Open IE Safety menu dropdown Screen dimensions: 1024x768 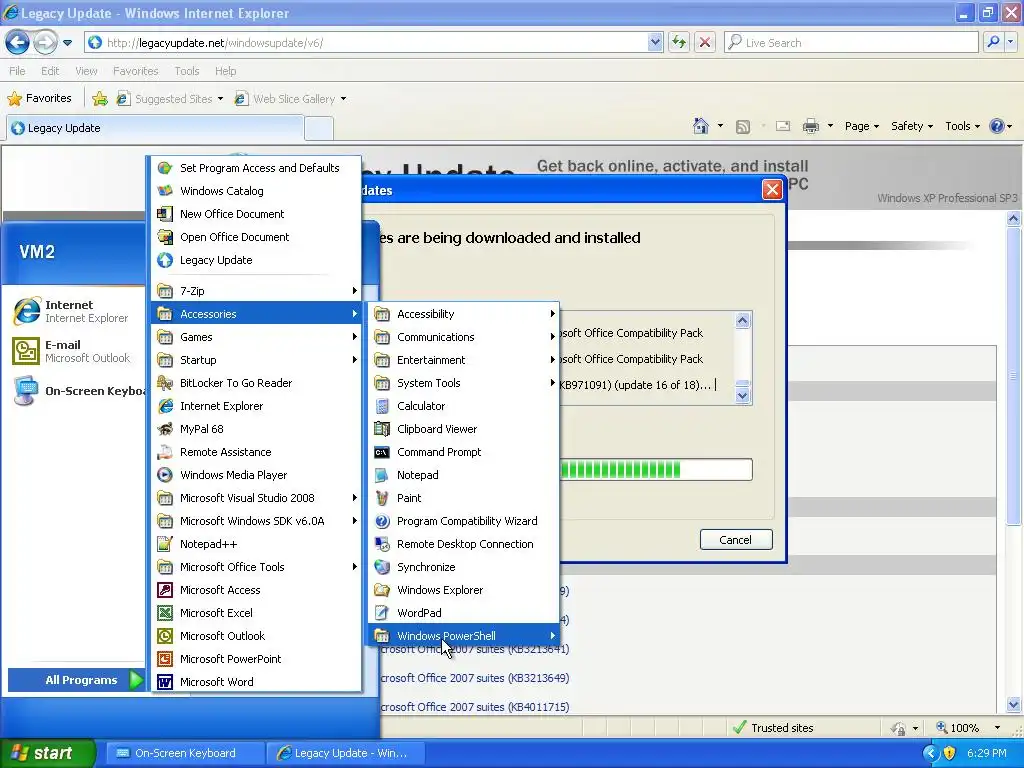(912, 126)
